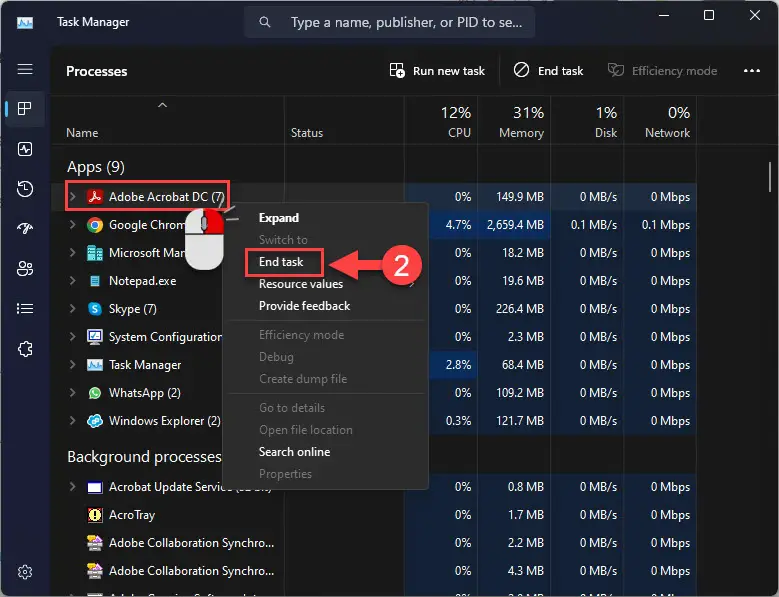Viewport: 779px width, 597px height.
Task: Click the 4.7% CPU value for Chrome
Action: click(x=458, y=225)
